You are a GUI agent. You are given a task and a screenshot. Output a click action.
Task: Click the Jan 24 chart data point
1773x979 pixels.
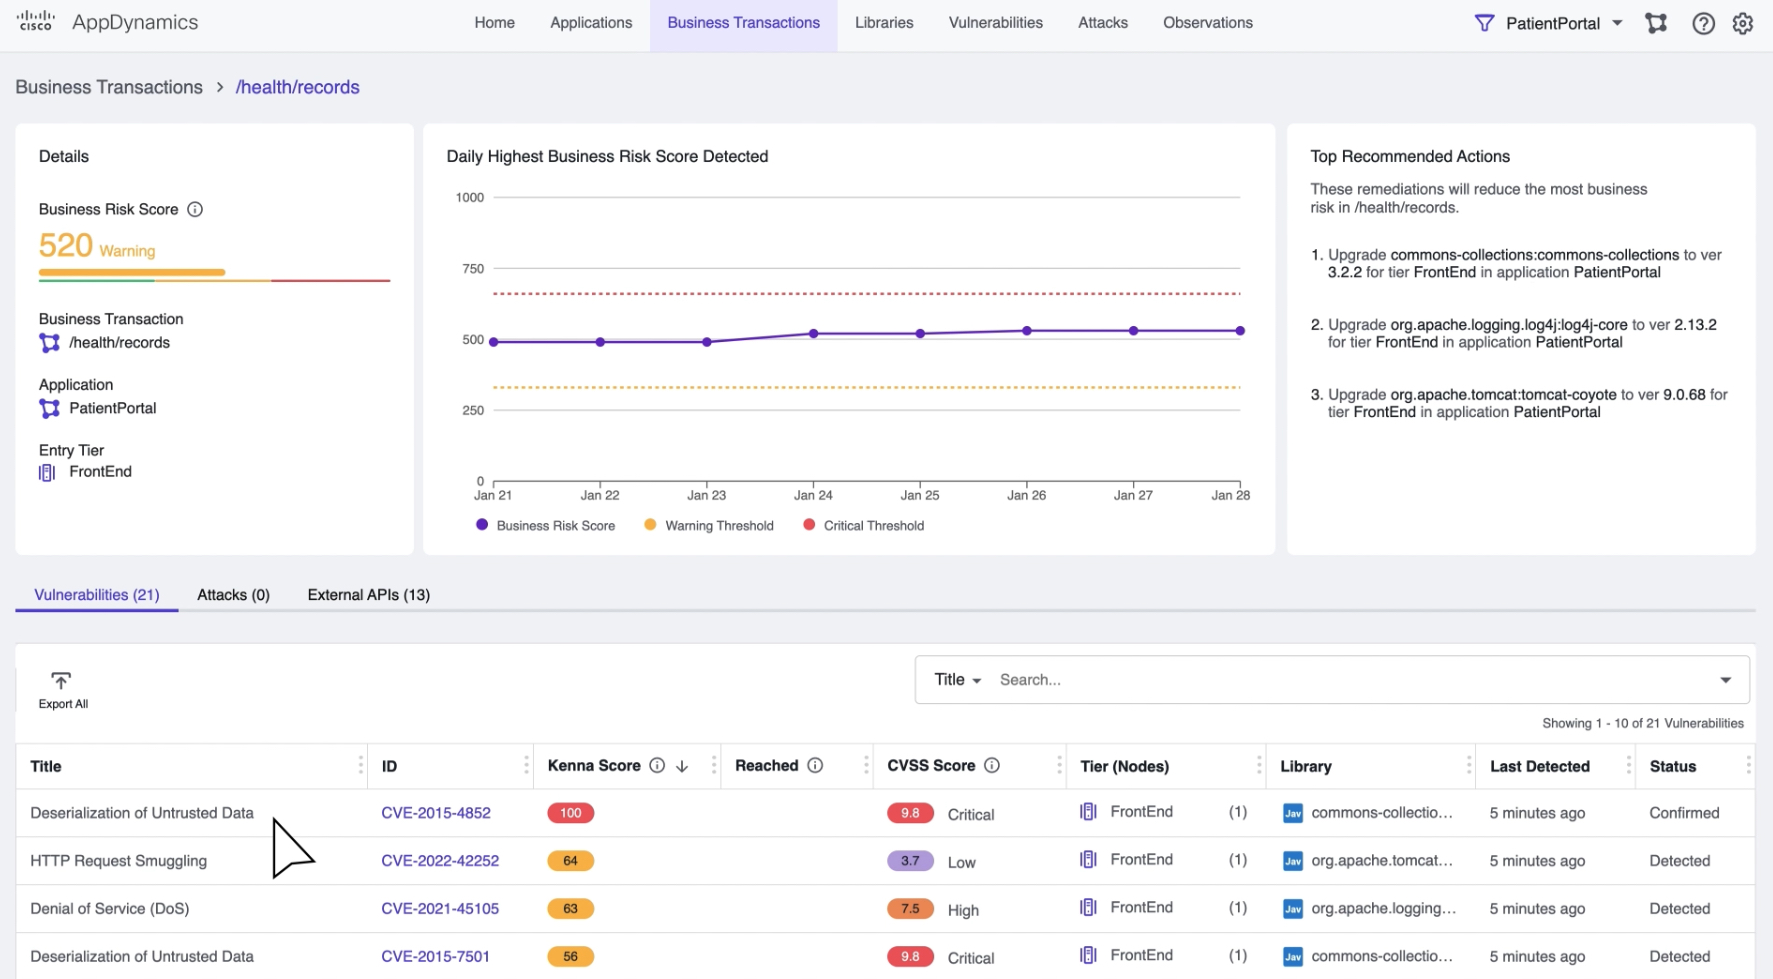click(x=813, y=334)
